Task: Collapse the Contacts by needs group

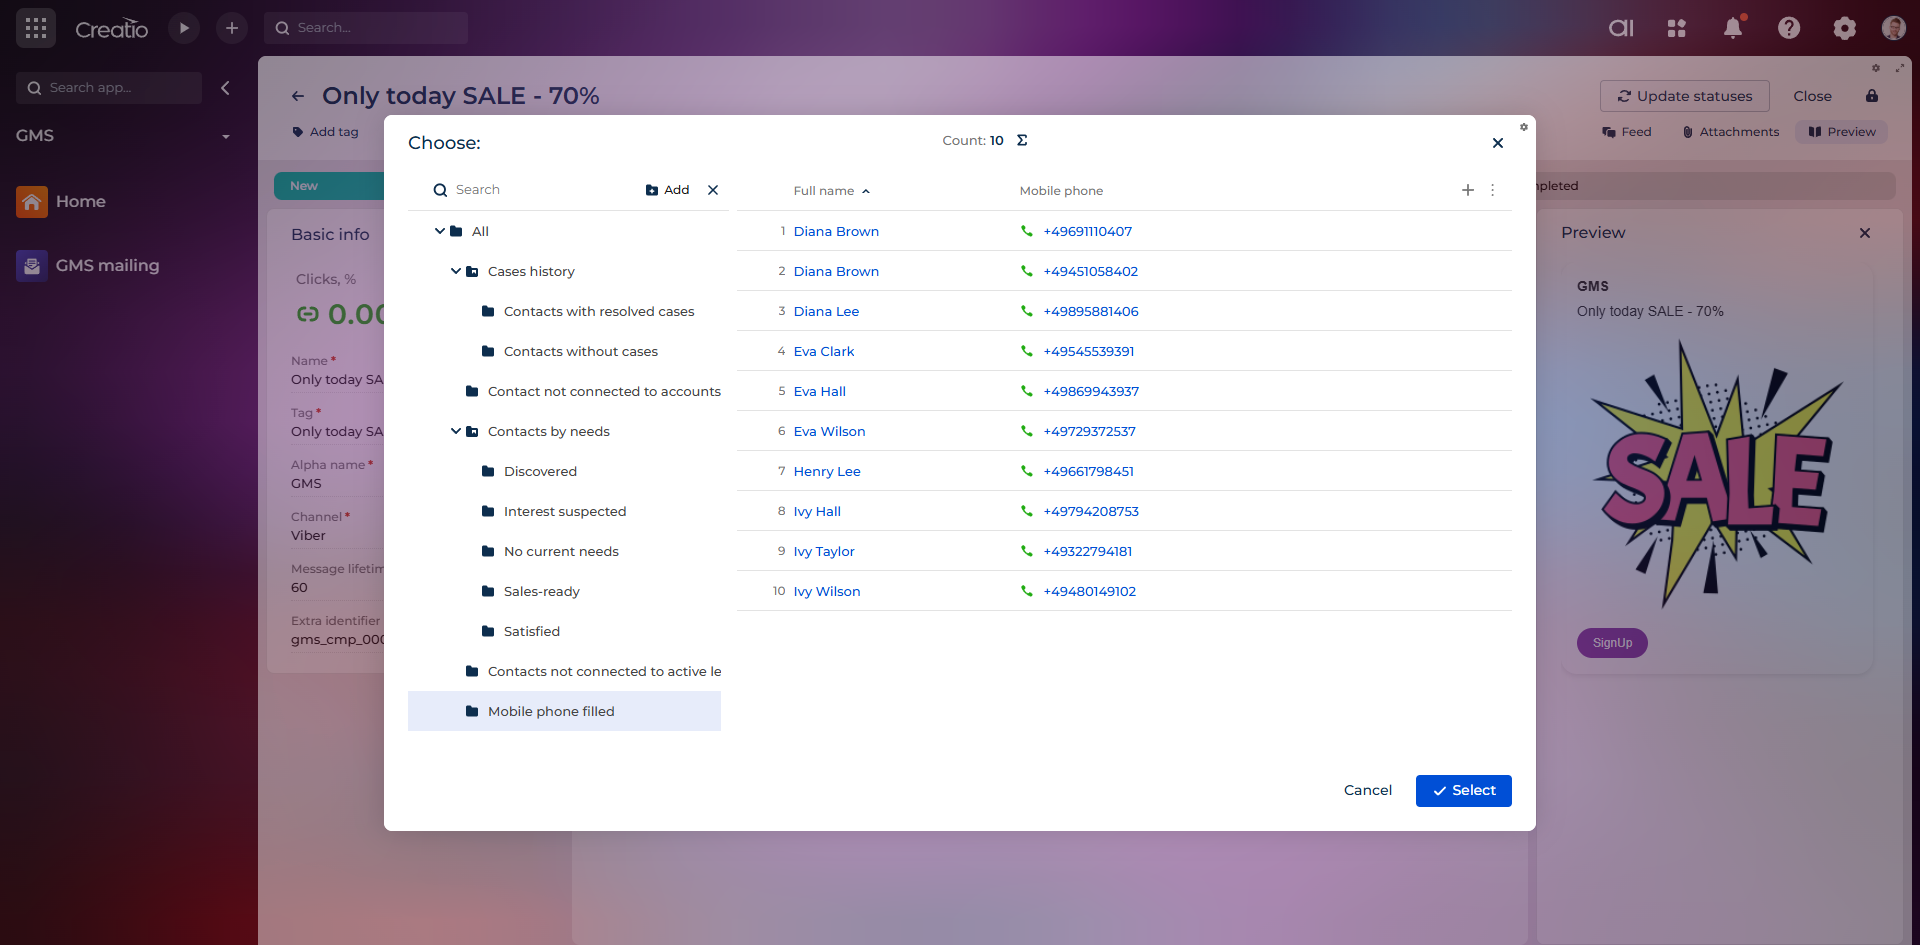Action: pos(456,431)
